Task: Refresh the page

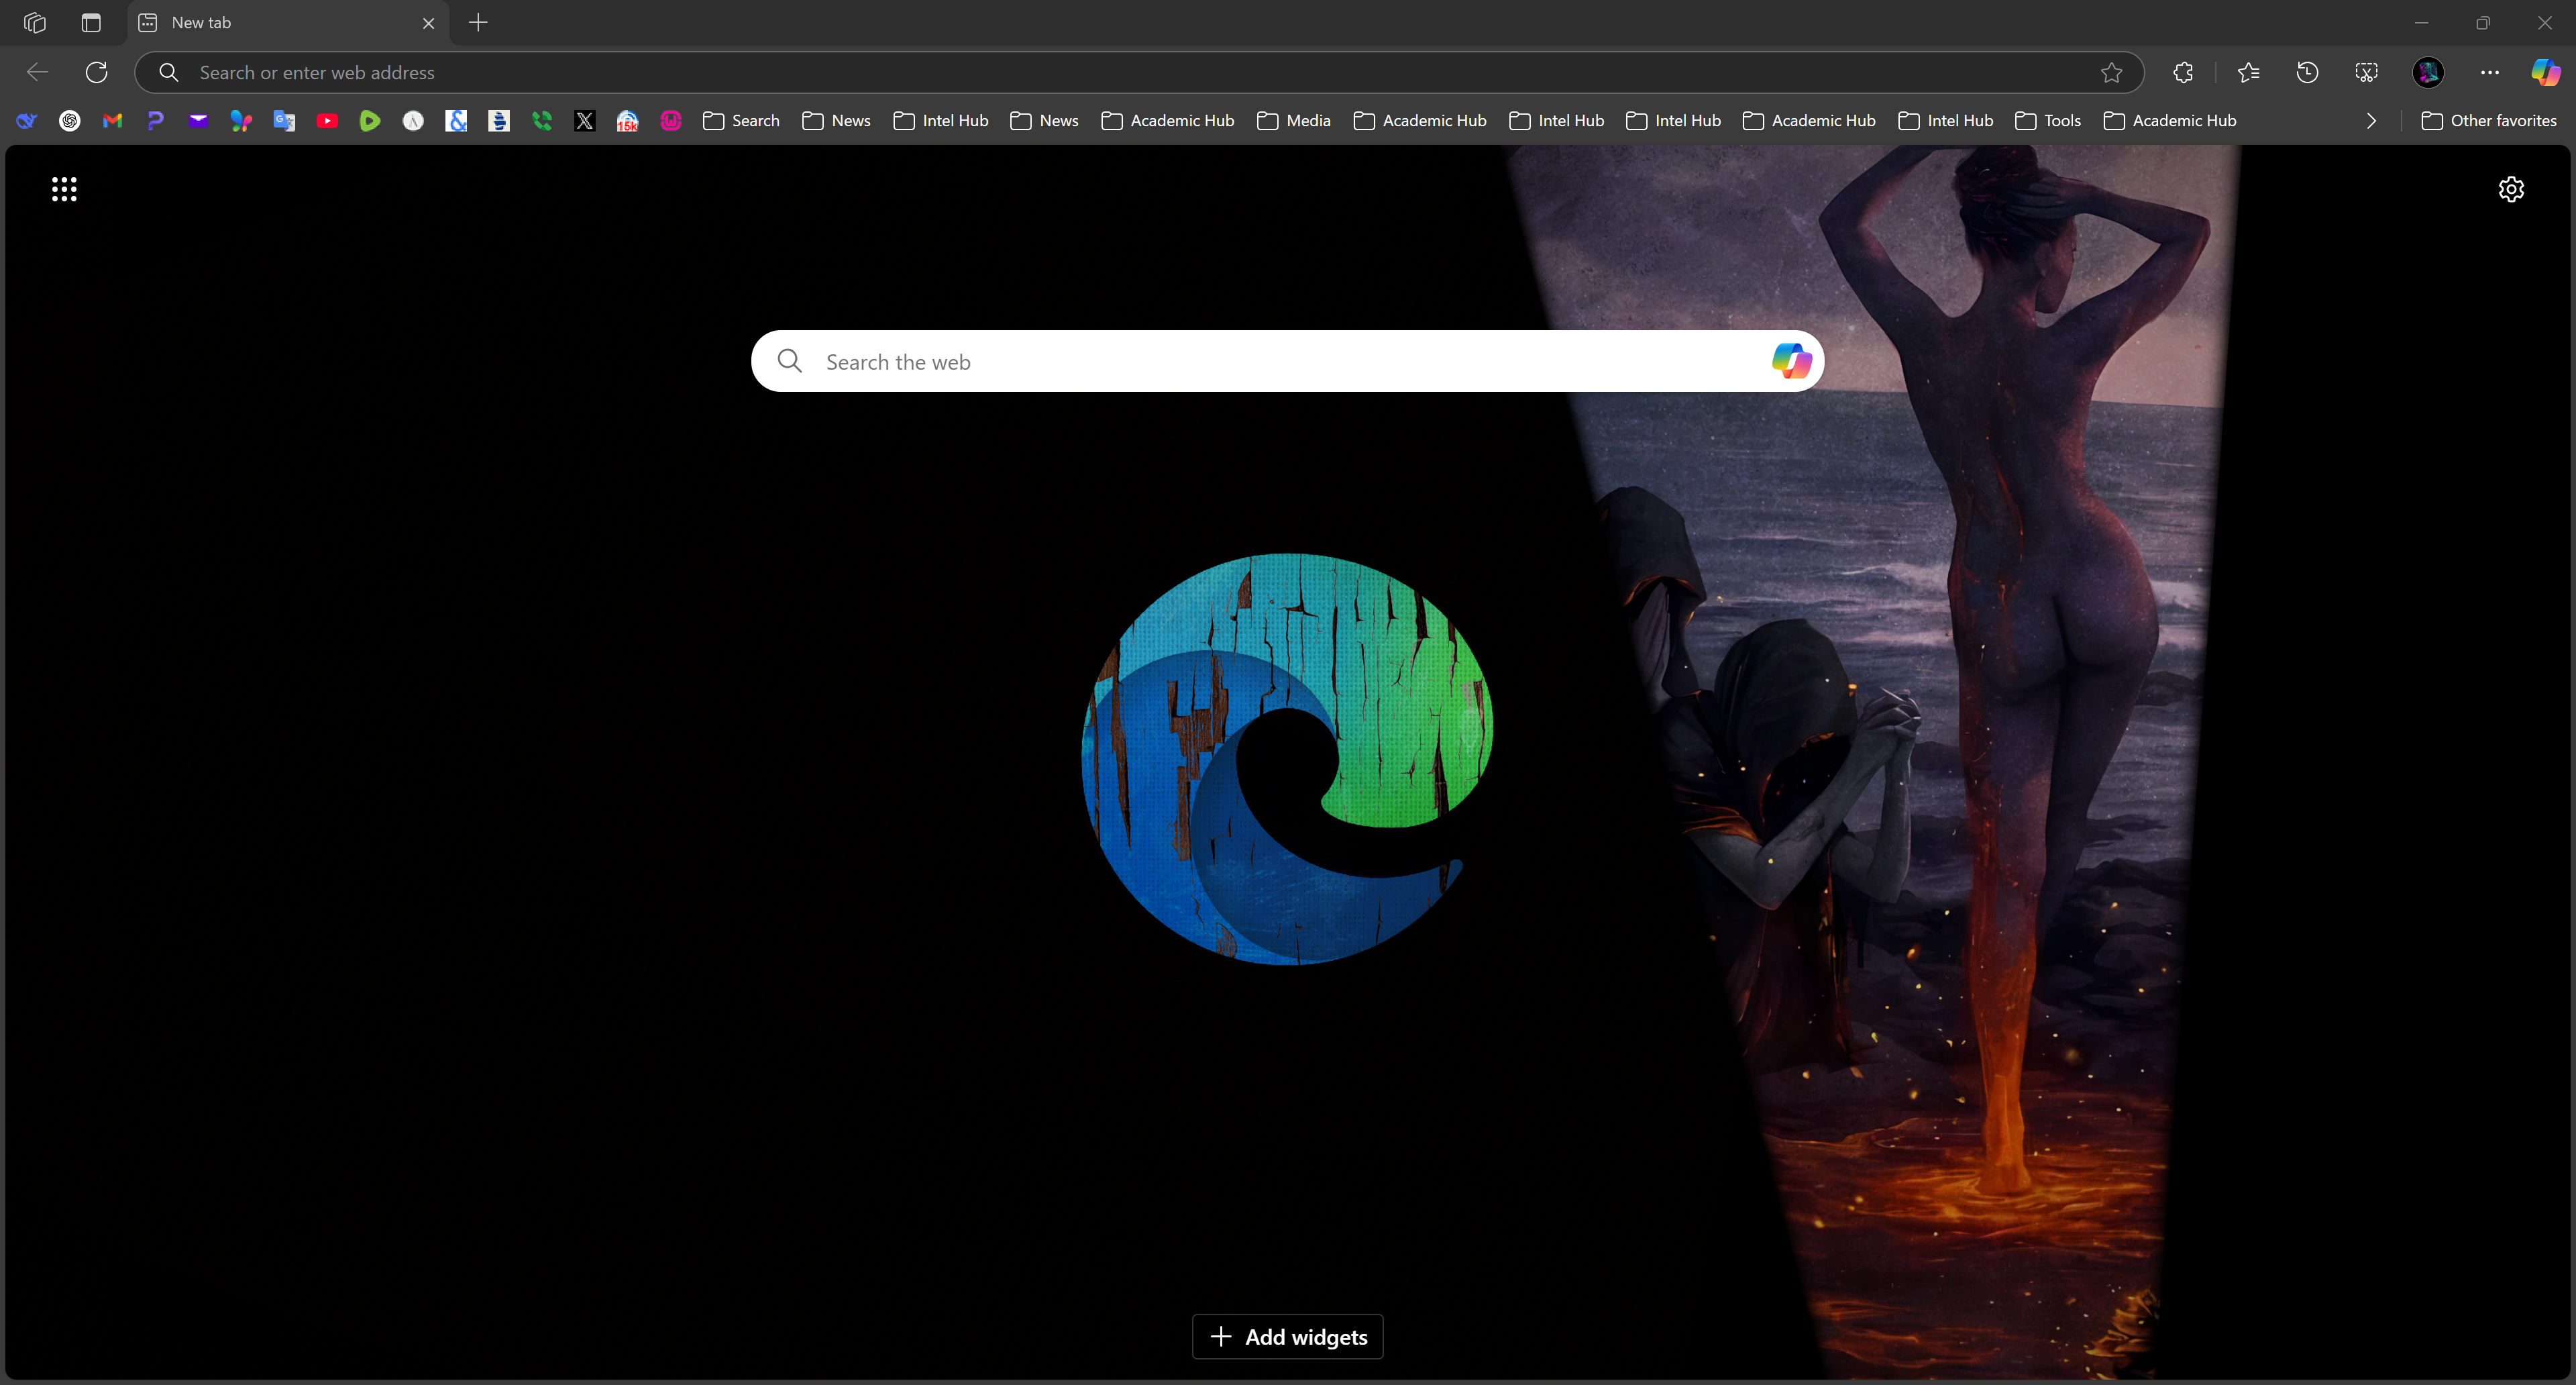Action: pos(96,72)
